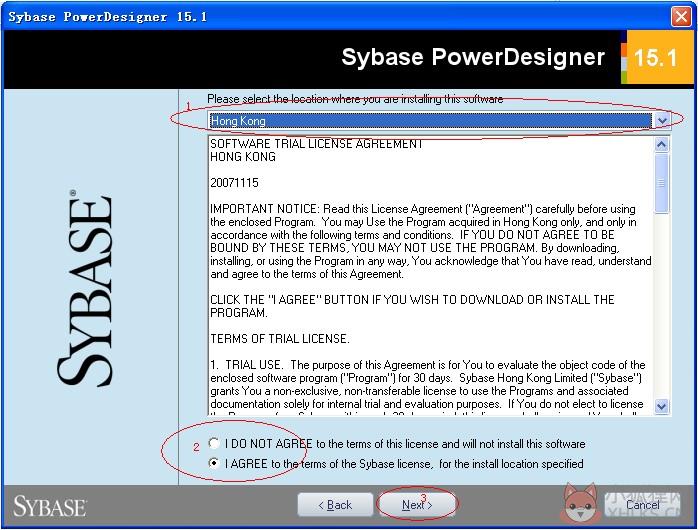Viewport: 698px width, 530px height.
Task: Select the I AGREE radio button
Action: coord(214,463)
